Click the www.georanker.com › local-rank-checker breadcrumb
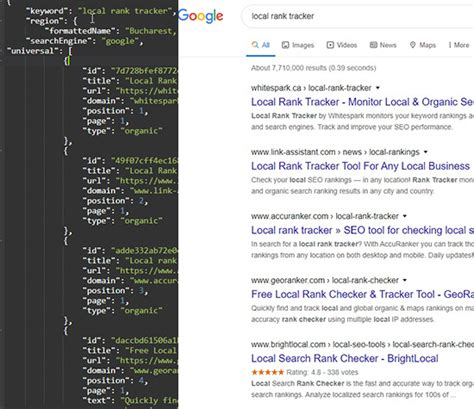The image size is (474, 409). pos(325,280)
